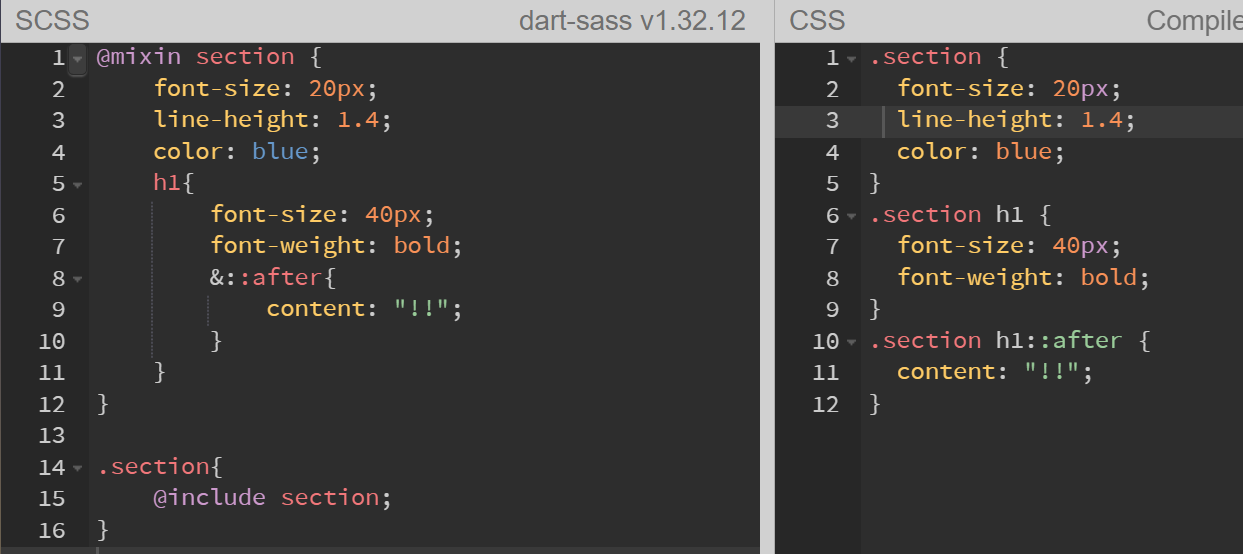1243x554 pixels.
Task: Collapse the &::after fold arrow on SCSS line 8
Action: [78, 278]
